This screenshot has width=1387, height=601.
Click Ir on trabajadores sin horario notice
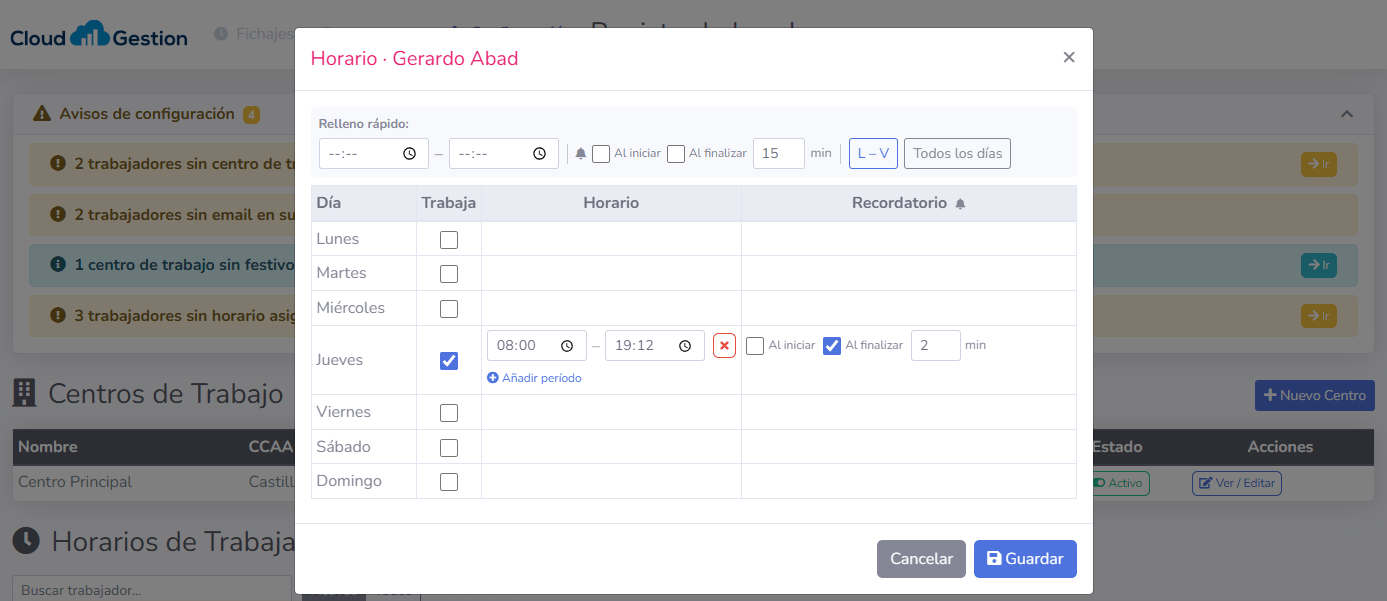tap(1318, 316)
